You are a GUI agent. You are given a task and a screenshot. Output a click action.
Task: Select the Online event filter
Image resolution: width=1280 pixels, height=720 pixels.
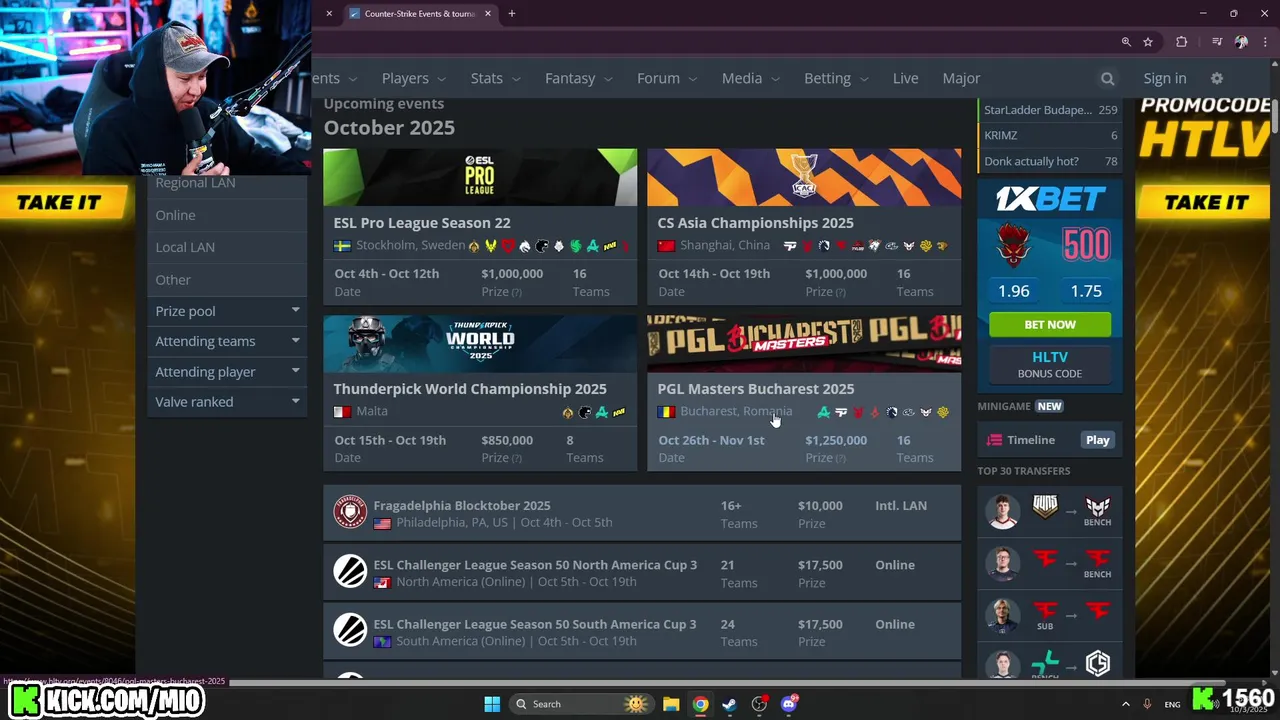(x=227, y=215)
